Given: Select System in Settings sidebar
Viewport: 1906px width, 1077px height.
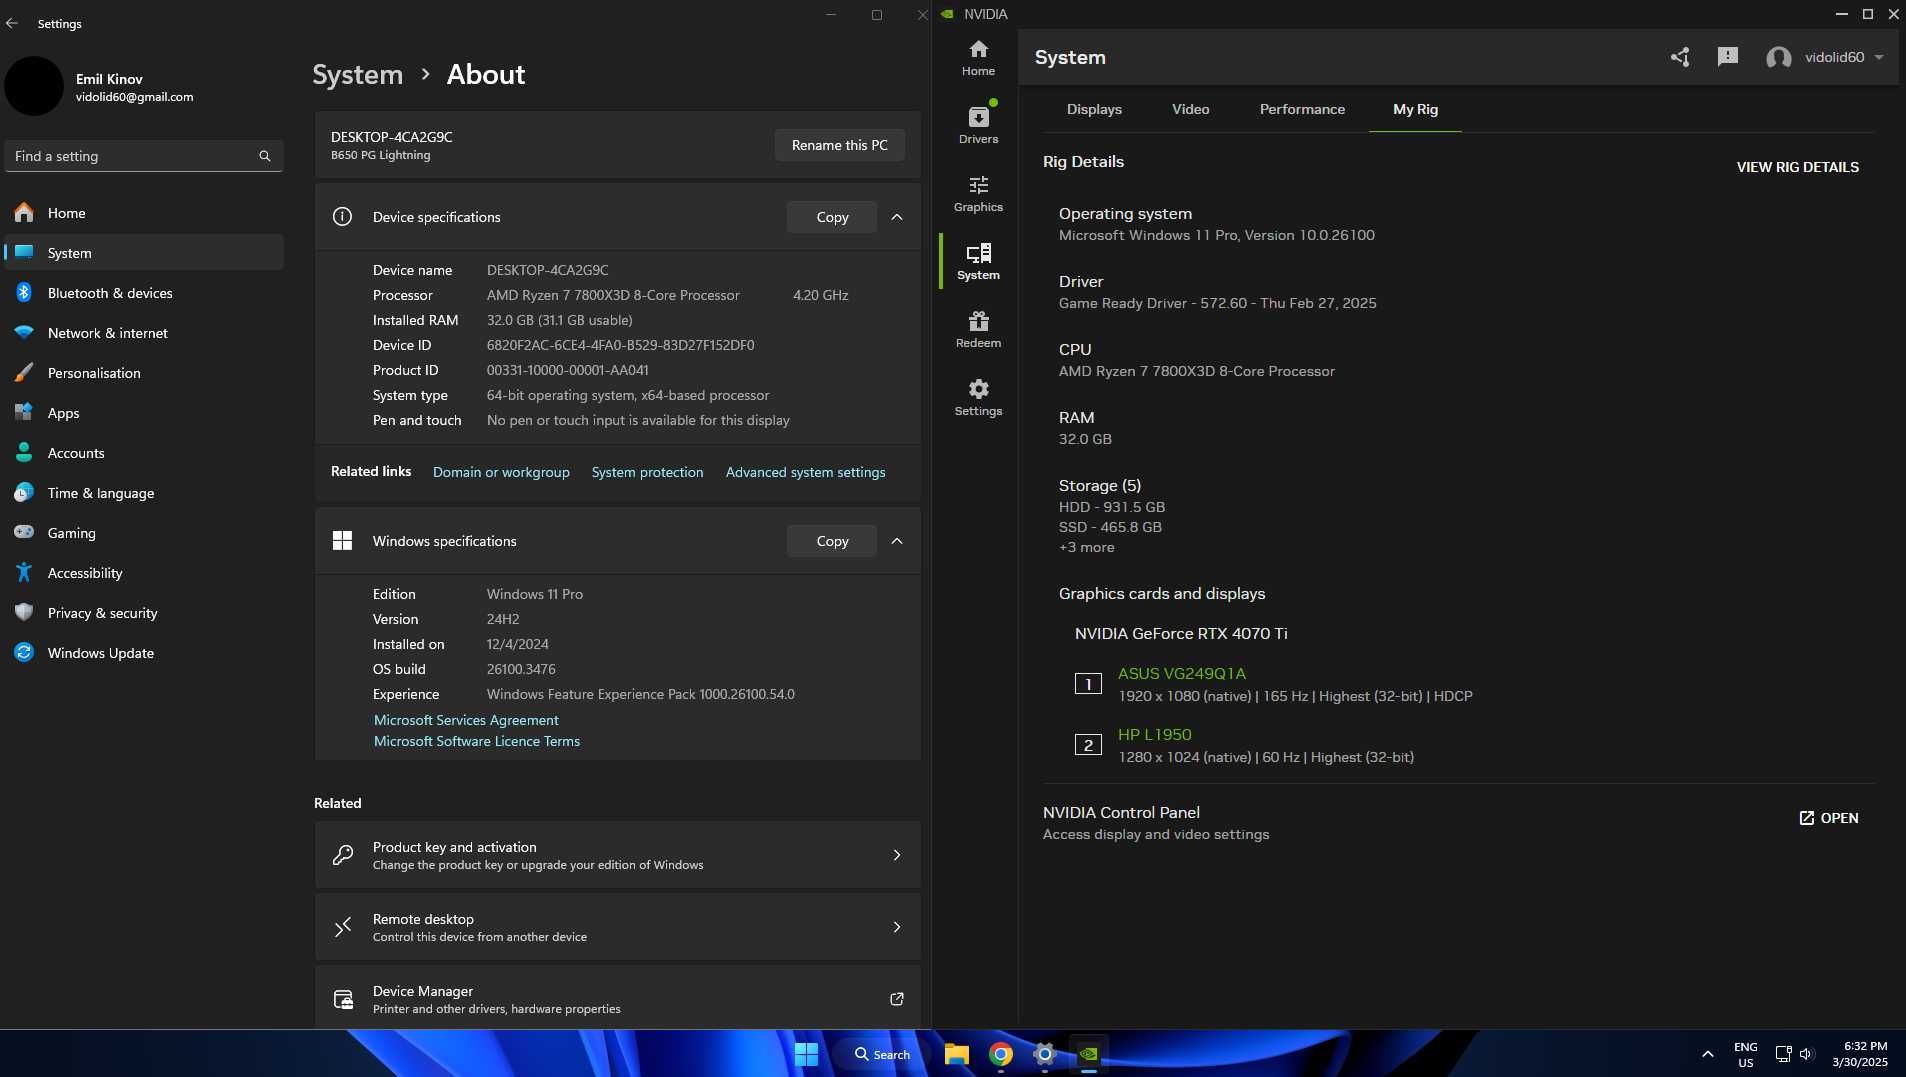Looking at the screenshot, I should [144, 253].
